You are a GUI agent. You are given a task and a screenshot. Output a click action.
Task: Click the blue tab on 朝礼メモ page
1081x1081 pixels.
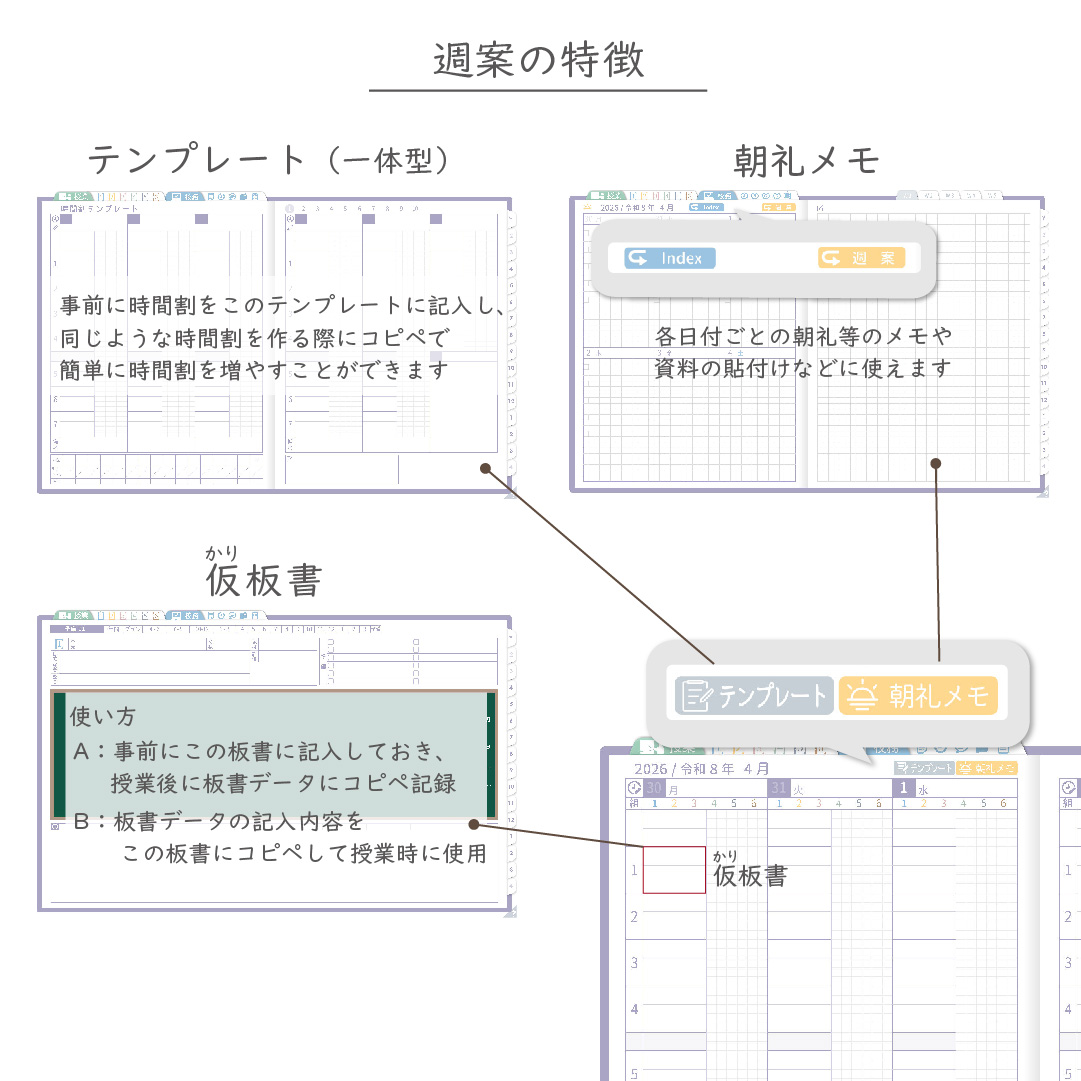(x=719, y=196)
